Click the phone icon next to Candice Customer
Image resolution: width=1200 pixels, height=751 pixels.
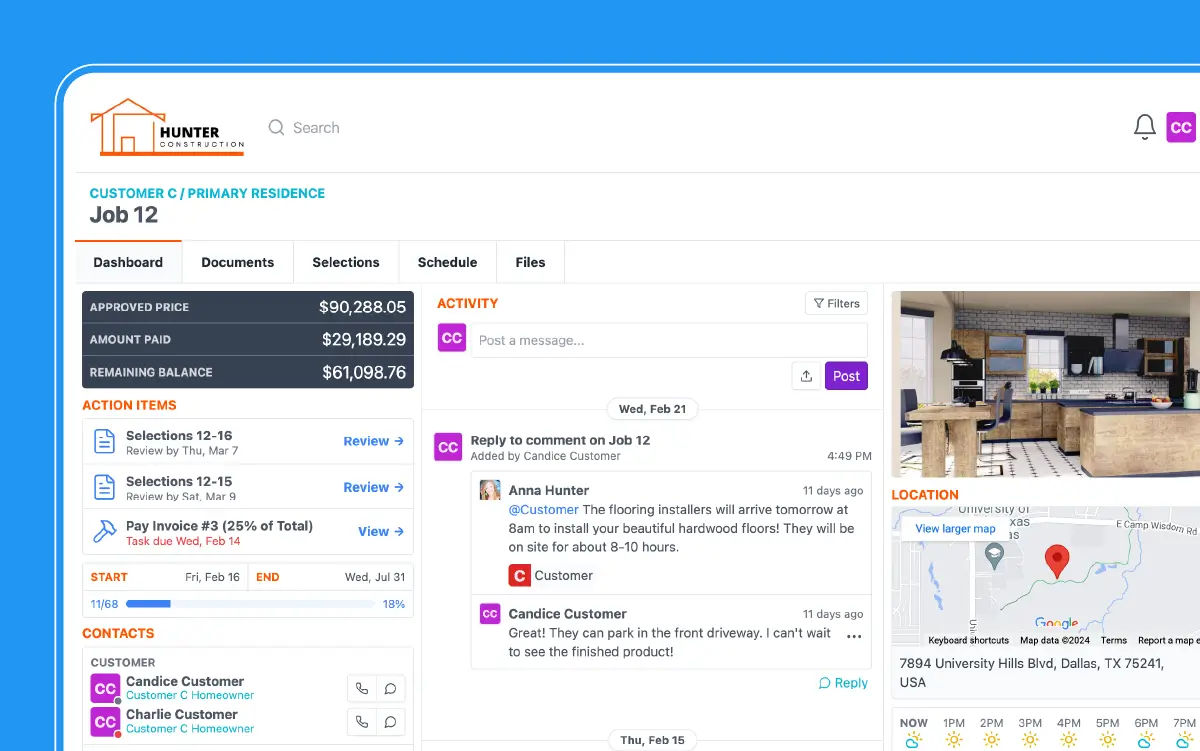click(362, 688)
